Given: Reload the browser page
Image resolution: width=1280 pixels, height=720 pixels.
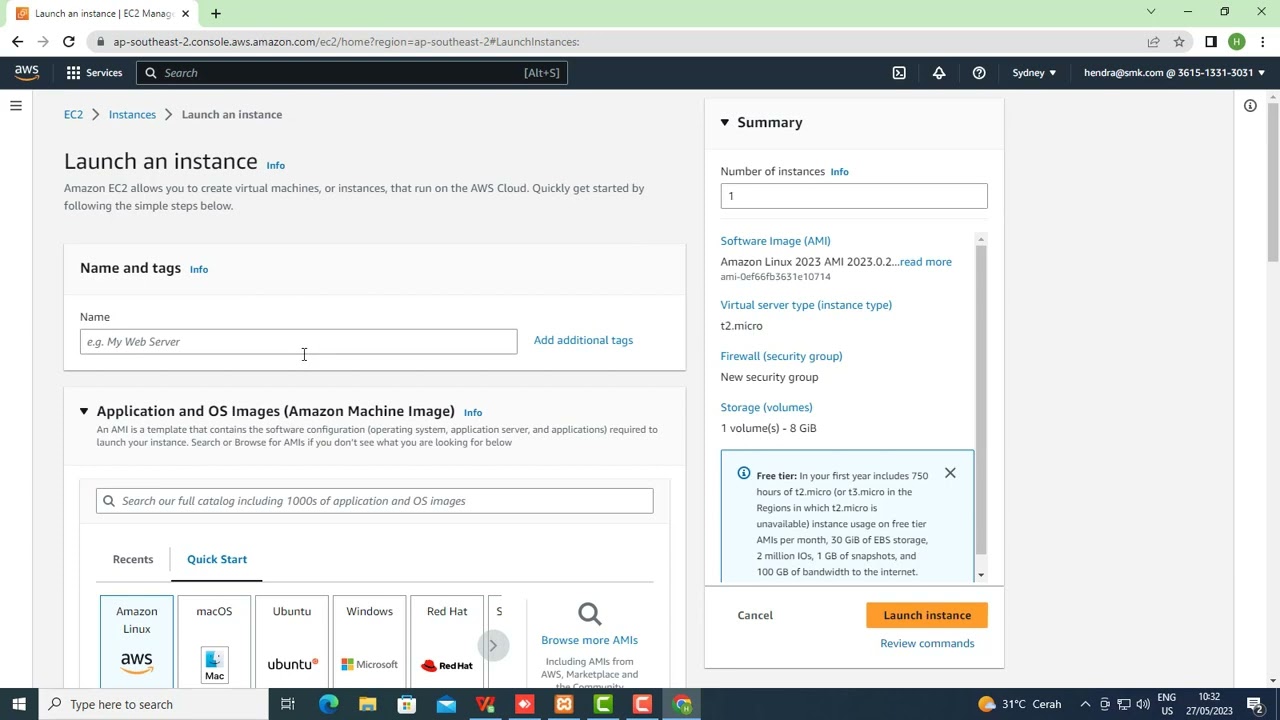Looking at the screenshot, I should coord(68,42).
